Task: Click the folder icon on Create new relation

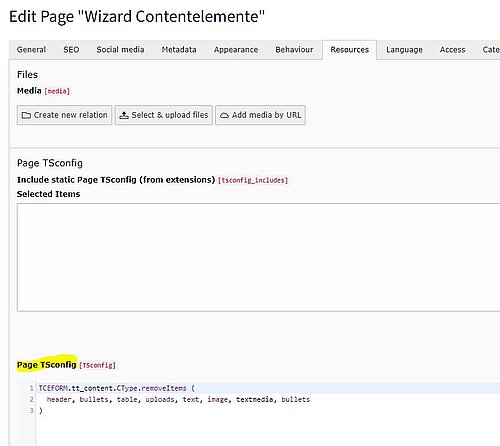Action: (x=26, y=115)
